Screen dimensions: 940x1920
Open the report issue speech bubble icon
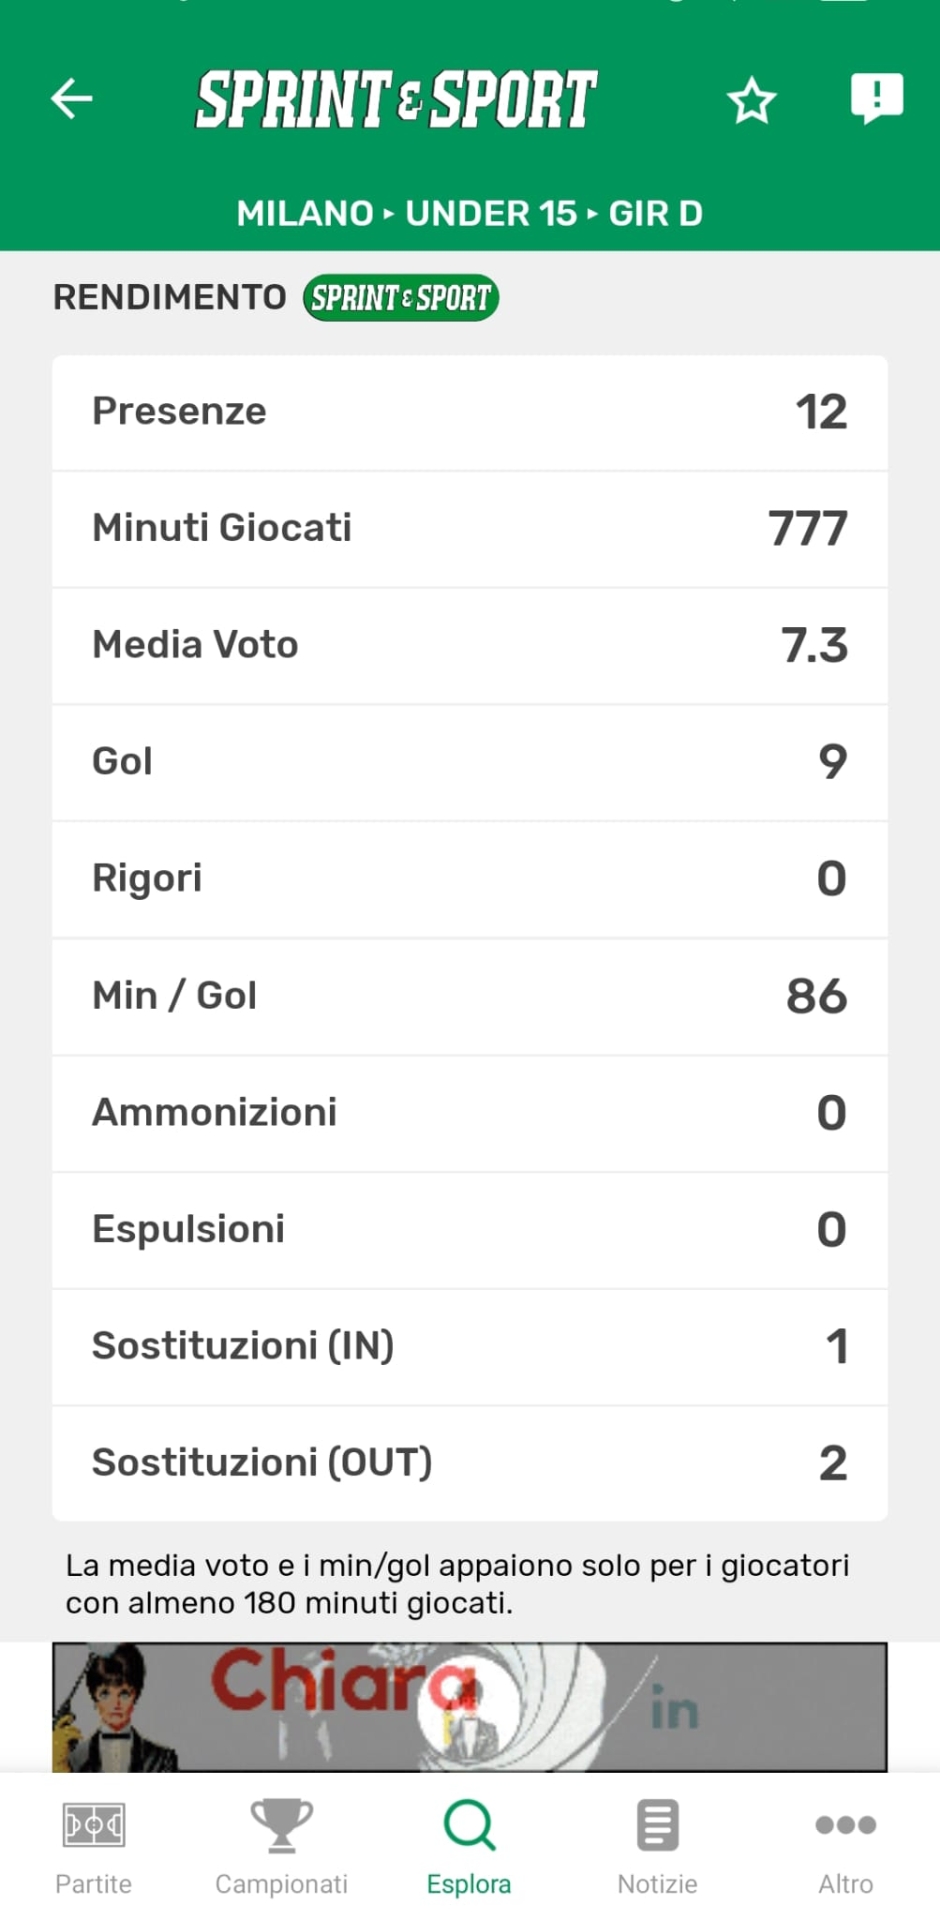(x=876, y=98)
